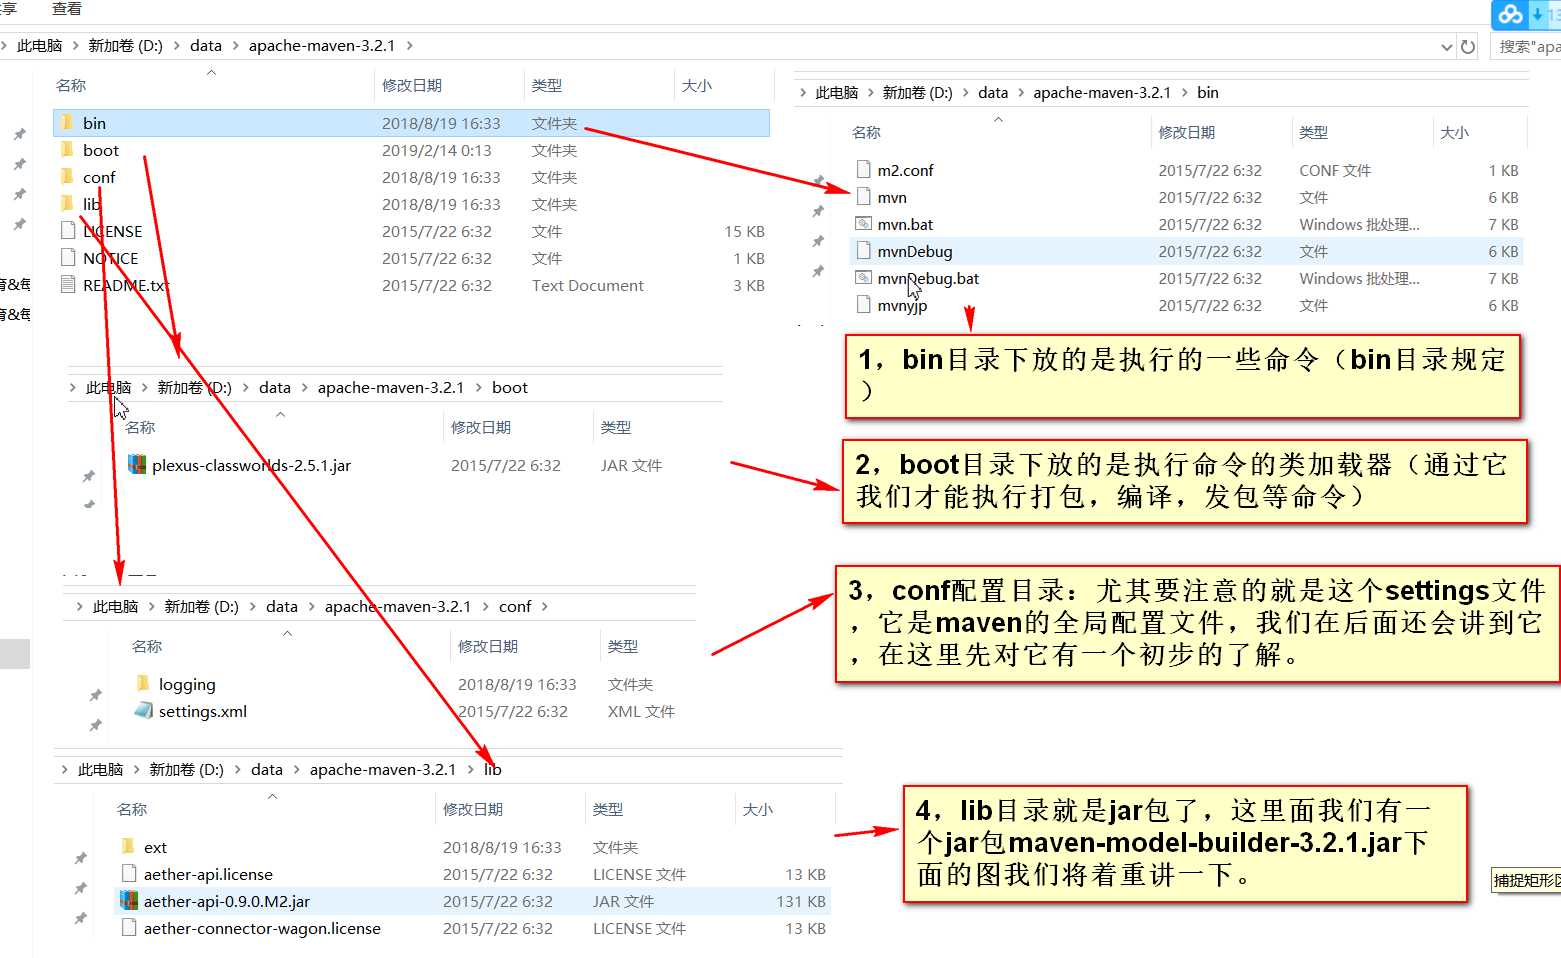1561x958 pixels.
Task: Click the conf folder icon
Action: (67, 176)
